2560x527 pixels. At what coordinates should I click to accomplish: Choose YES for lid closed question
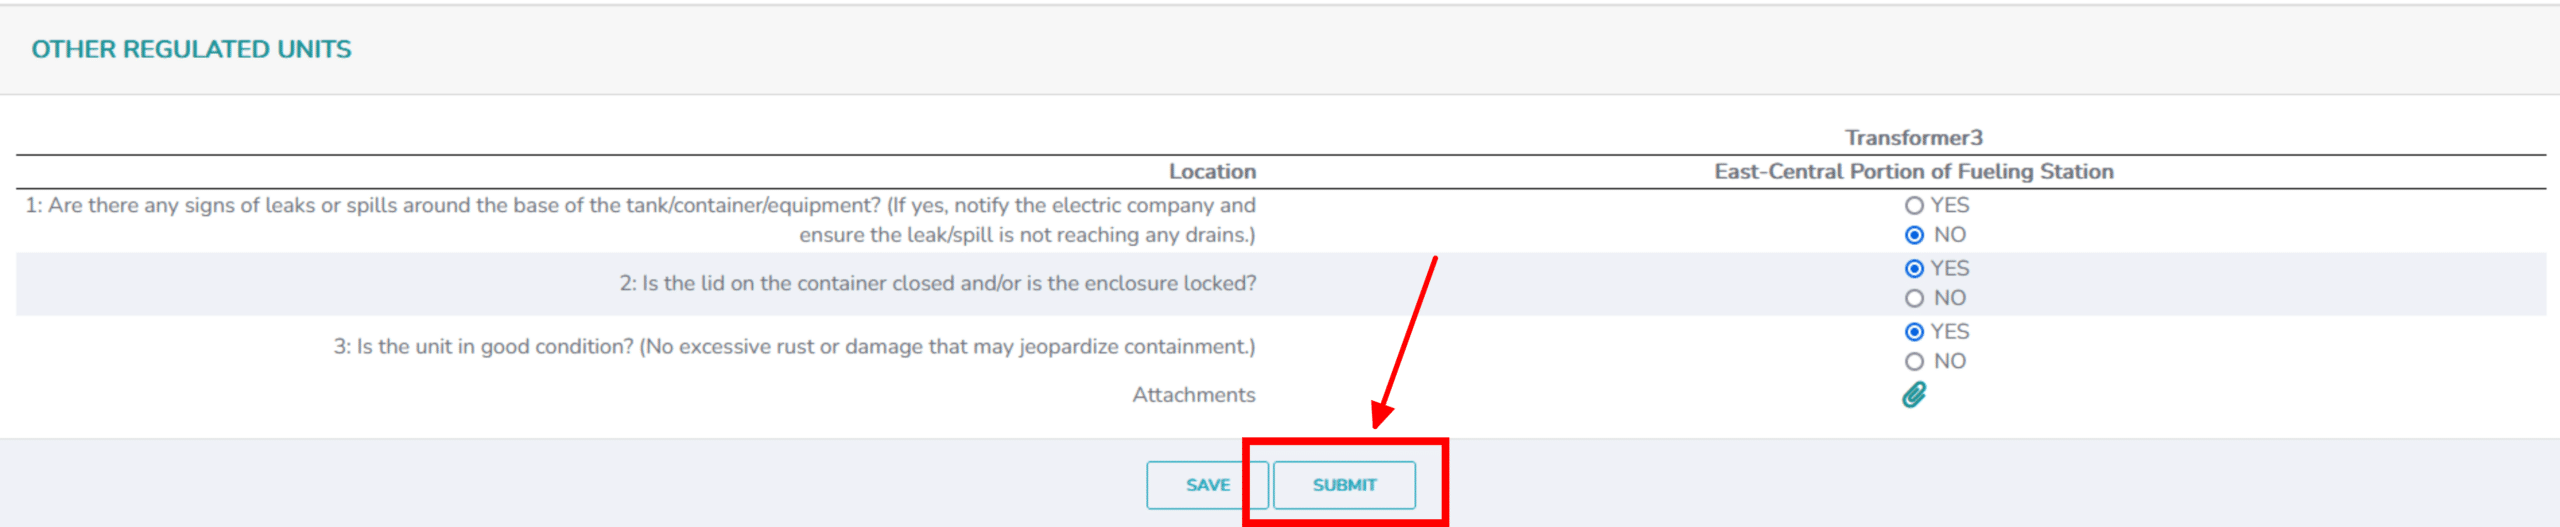[x=1914, y=269]
